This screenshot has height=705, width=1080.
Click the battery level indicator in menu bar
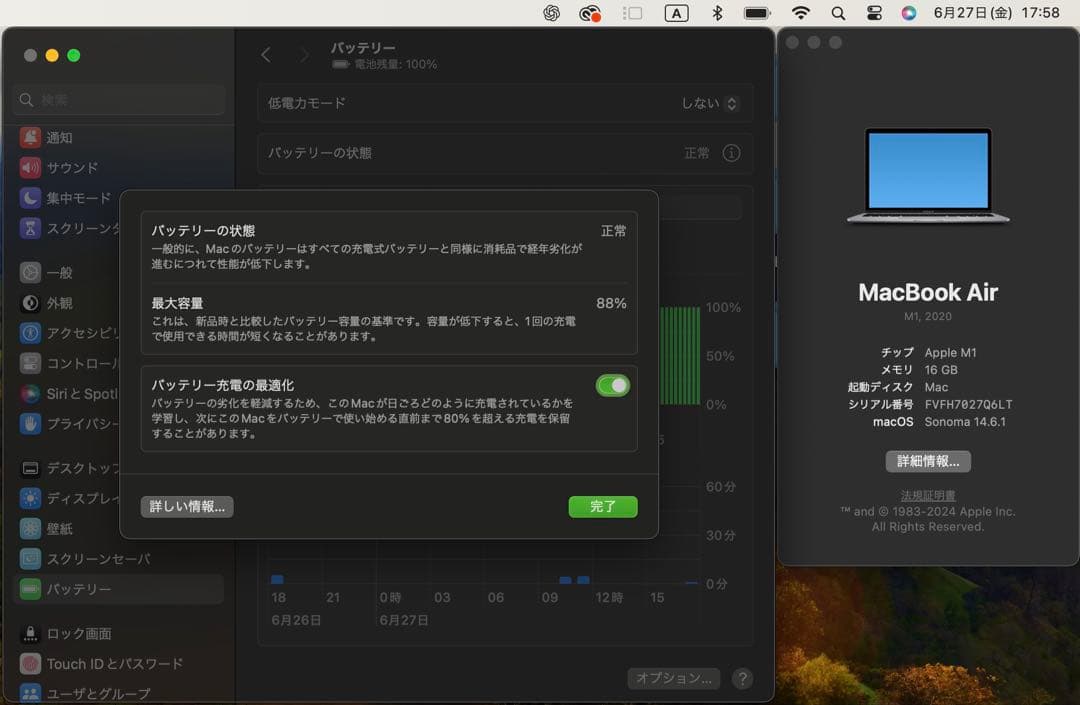coord(755,14)
